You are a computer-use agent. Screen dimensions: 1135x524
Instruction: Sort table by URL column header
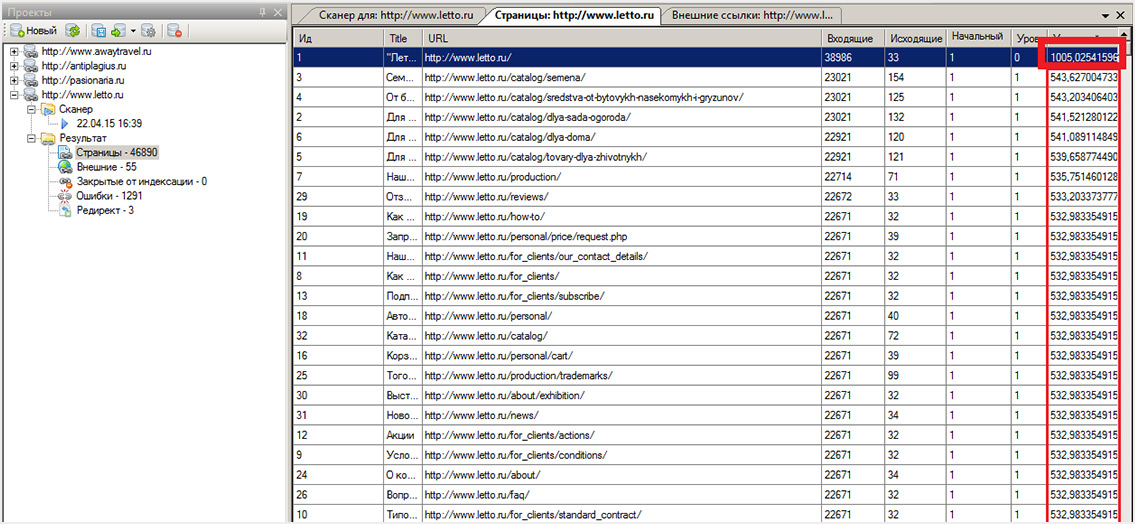coord(620,38)
